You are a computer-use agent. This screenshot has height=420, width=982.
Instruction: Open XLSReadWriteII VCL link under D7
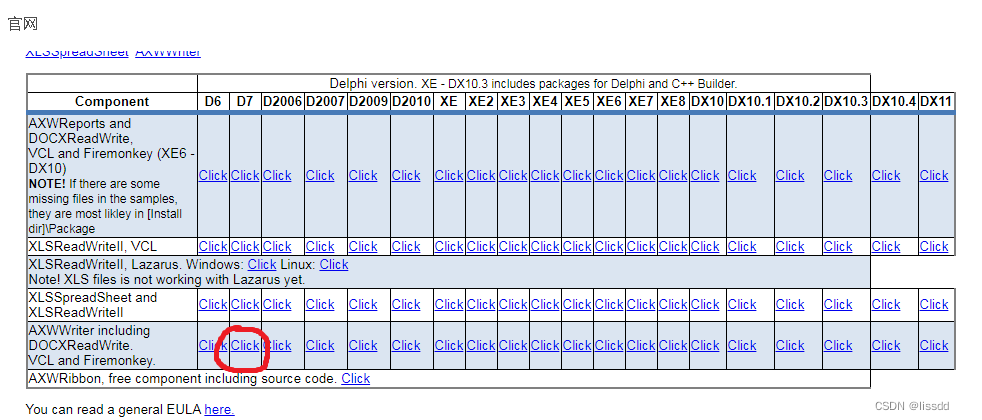click(245, 247)
